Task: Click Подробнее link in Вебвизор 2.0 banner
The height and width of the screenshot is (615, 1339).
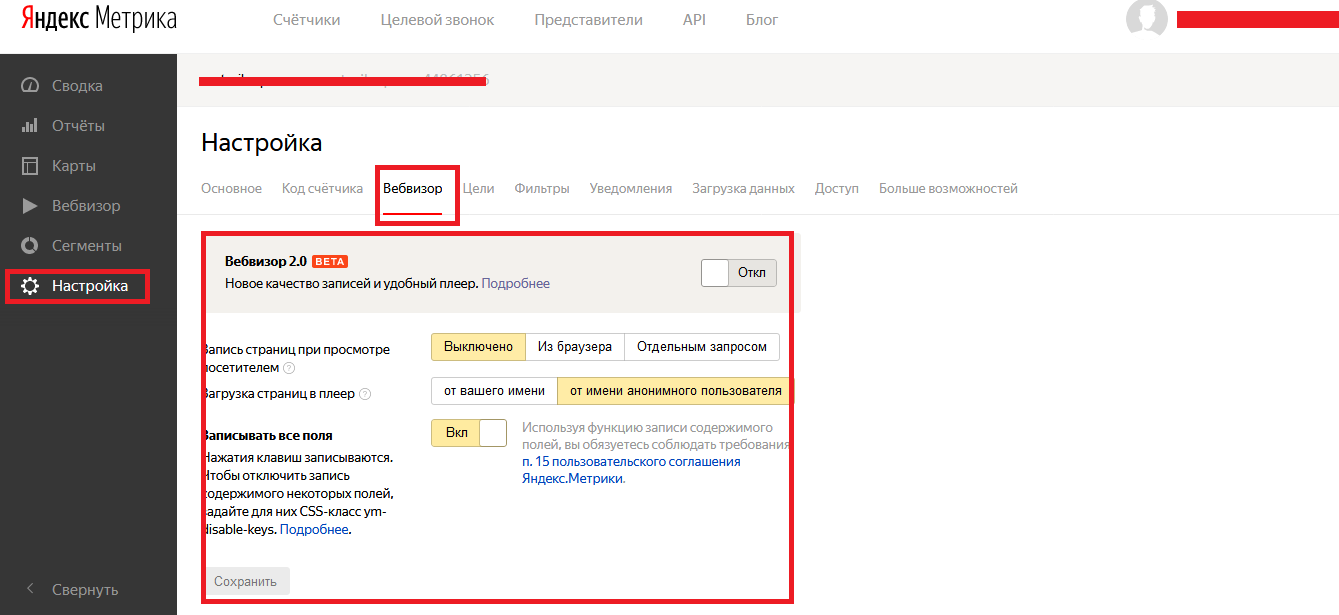Action: coord(516,283)
